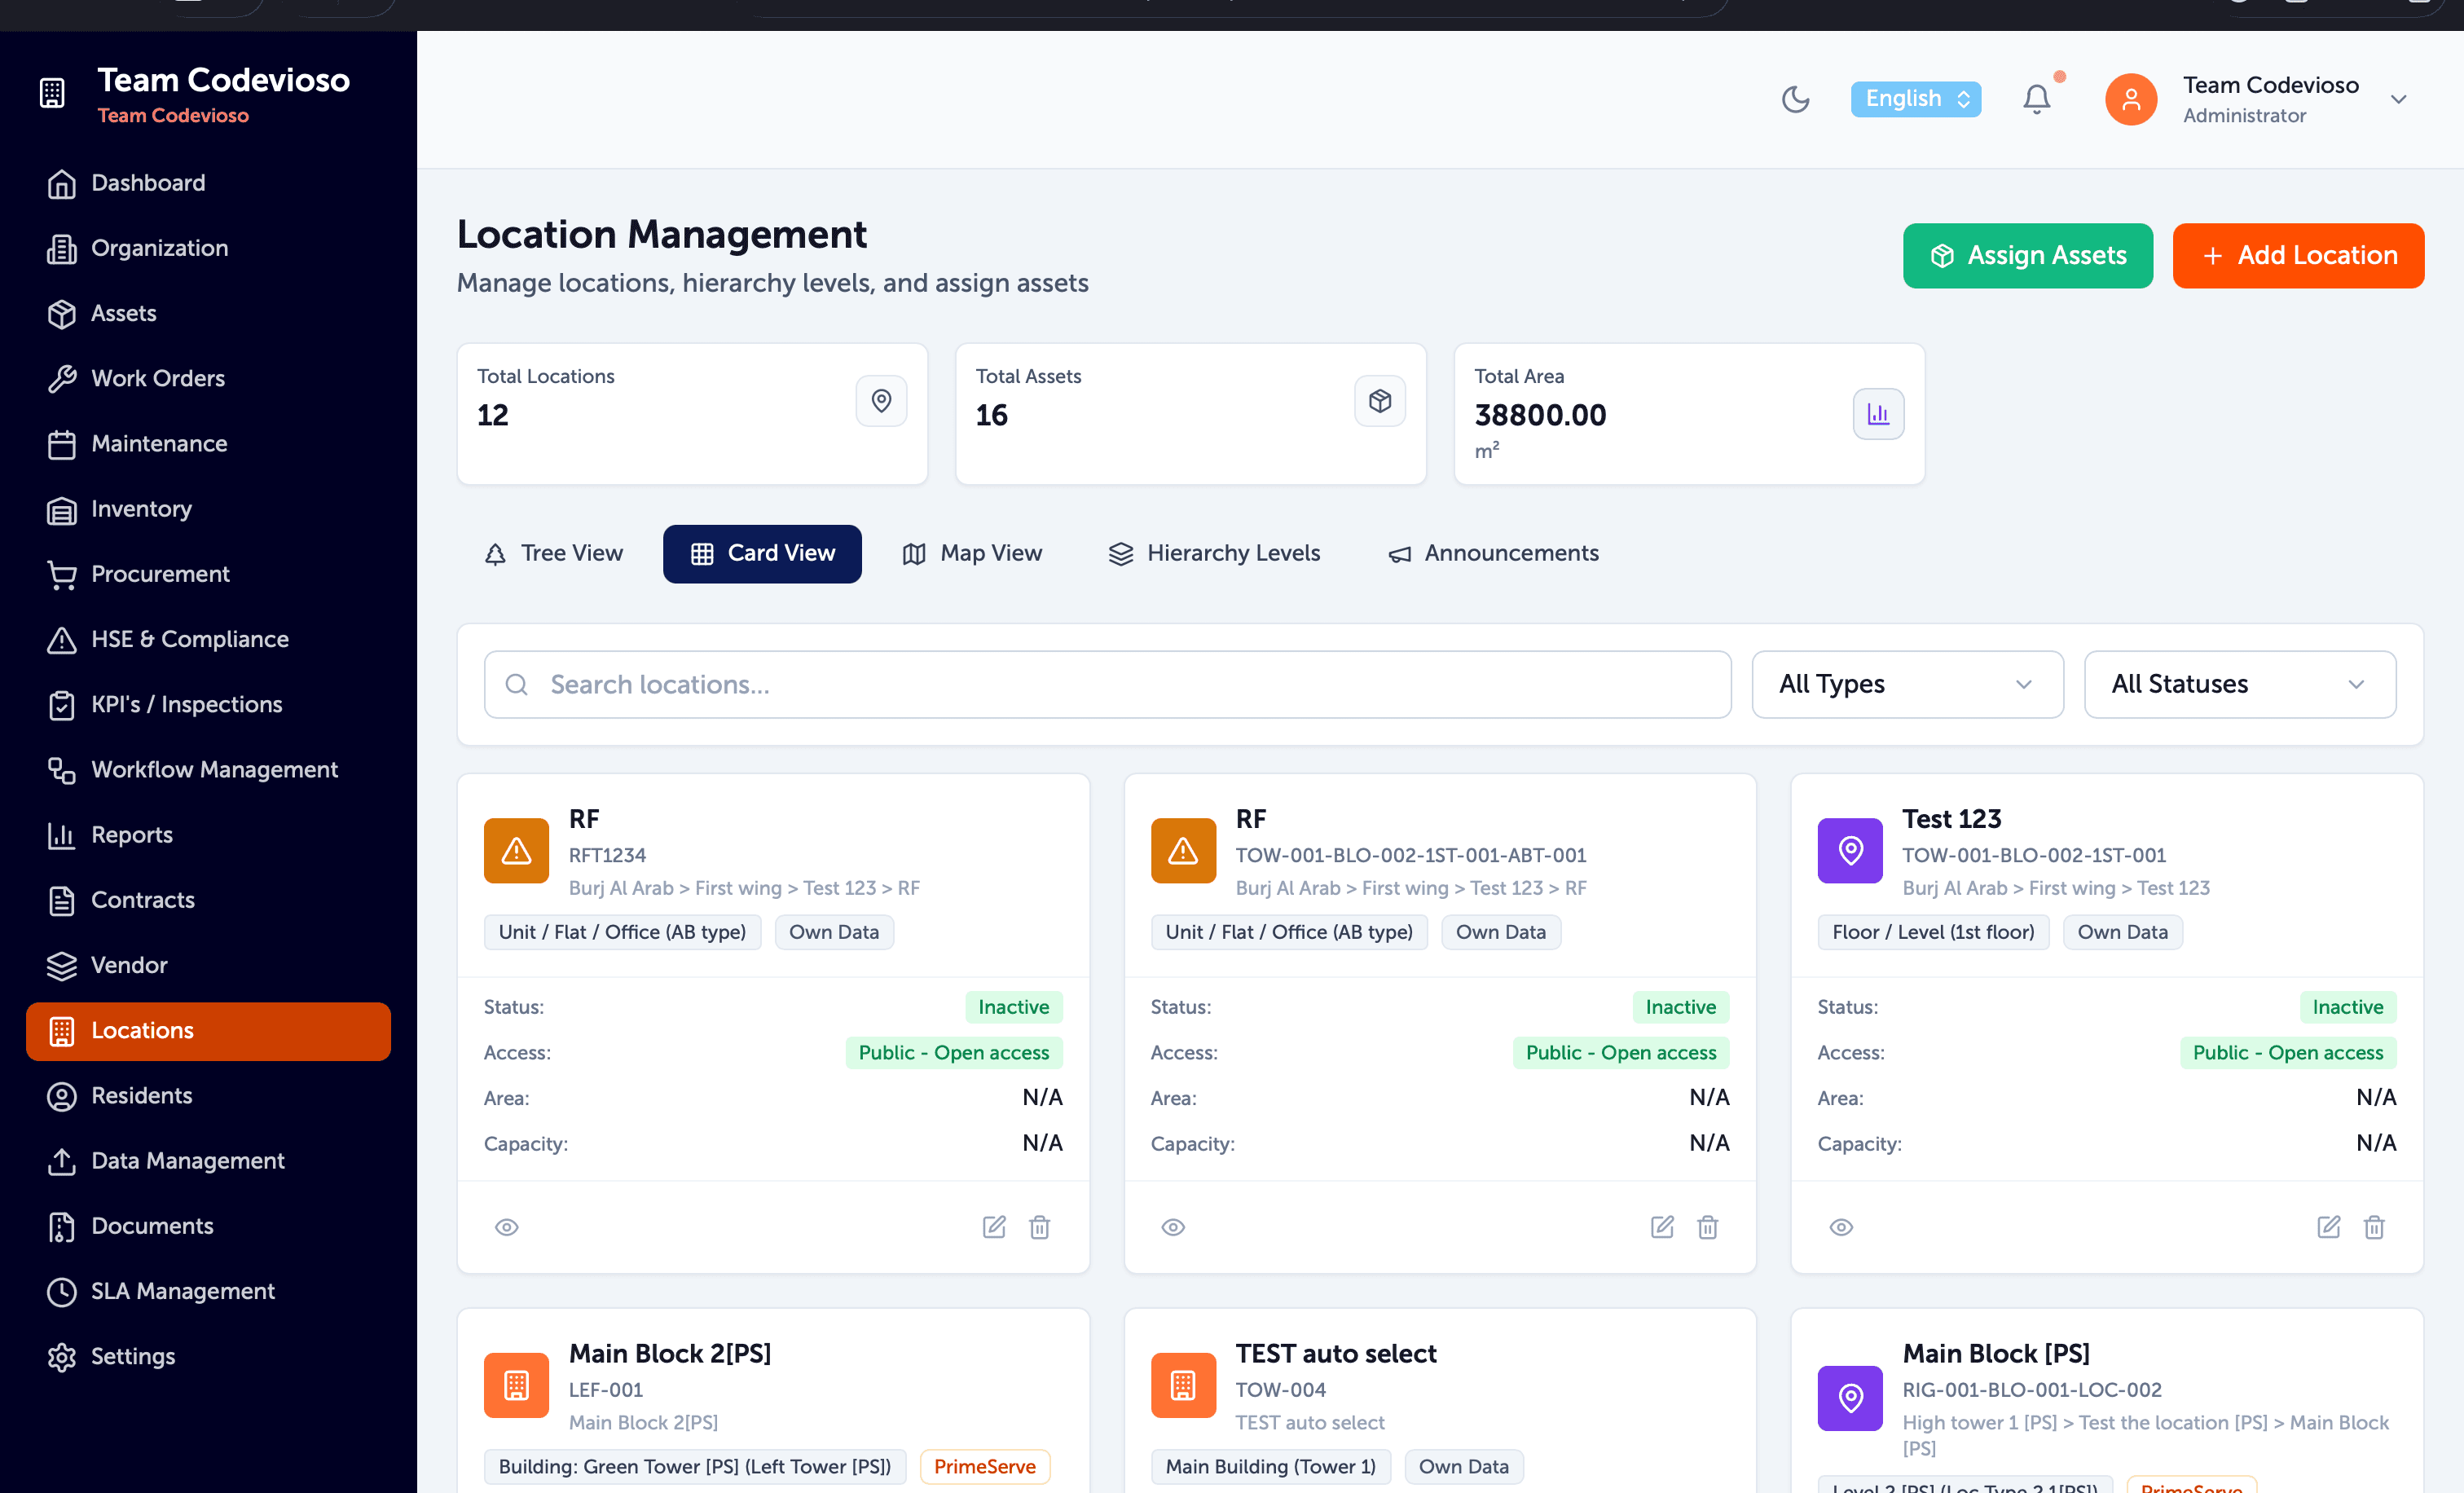Viewport: 2464px width, 1493px height.
Task: Open the Hierarchy Levels tab
Action: (1214, 554)
